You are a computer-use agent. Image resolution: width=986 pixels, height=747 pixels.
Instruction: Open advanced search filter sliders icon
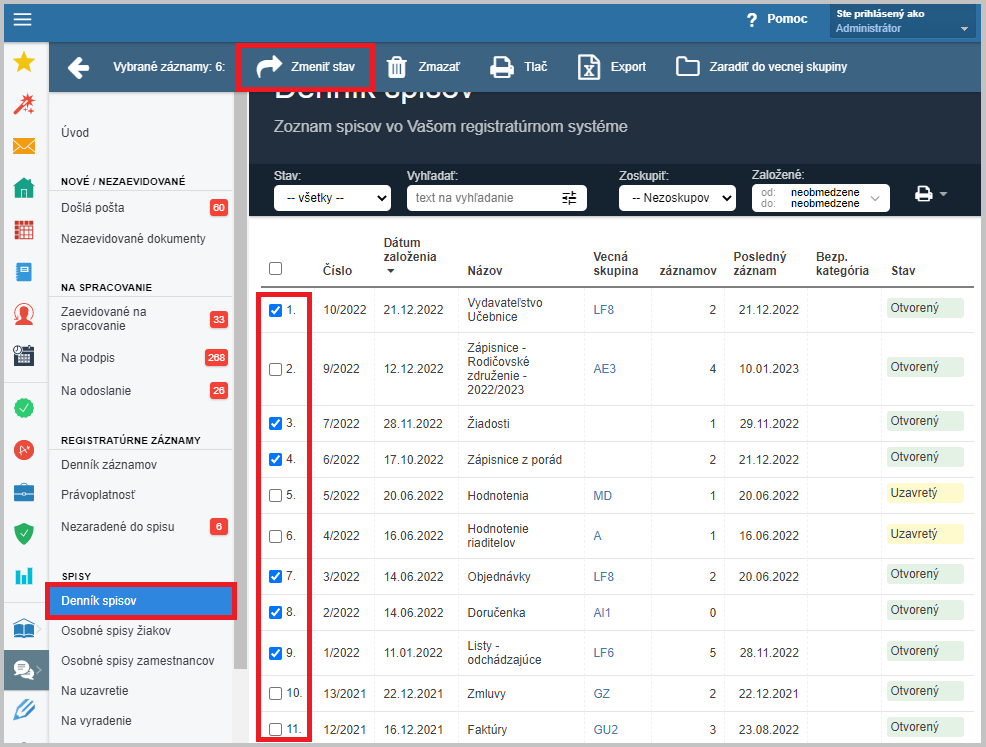(569, 198)
